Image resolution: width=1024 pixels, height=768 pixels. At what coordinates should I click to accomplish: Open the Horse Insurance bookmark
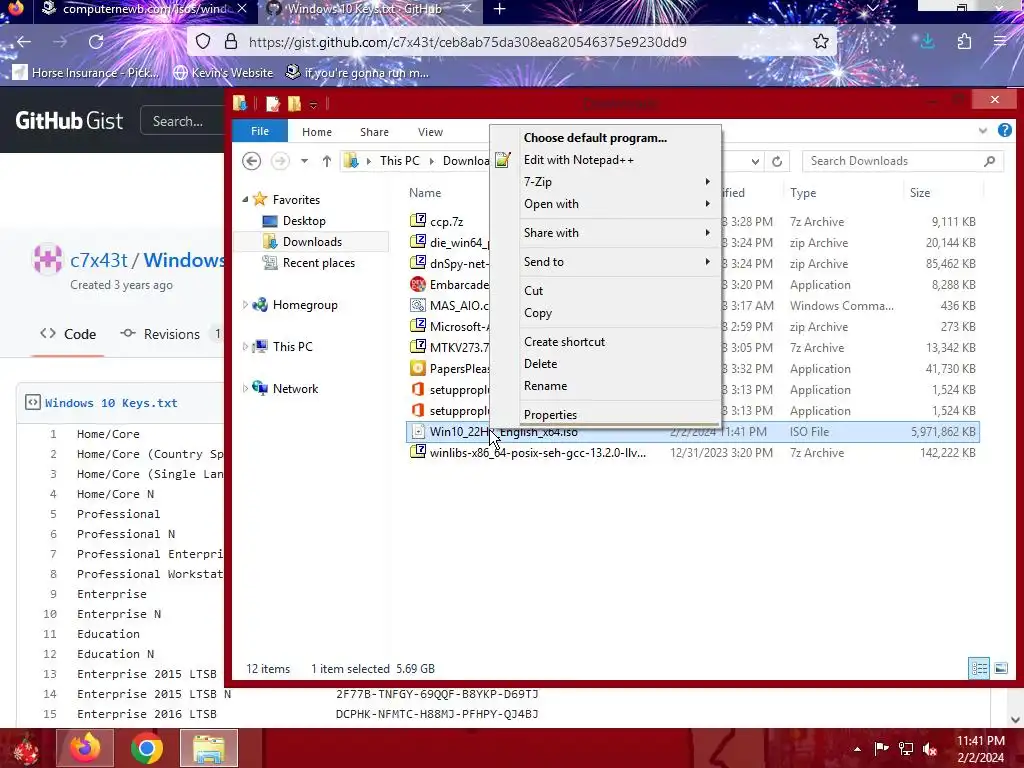point(86,72)
